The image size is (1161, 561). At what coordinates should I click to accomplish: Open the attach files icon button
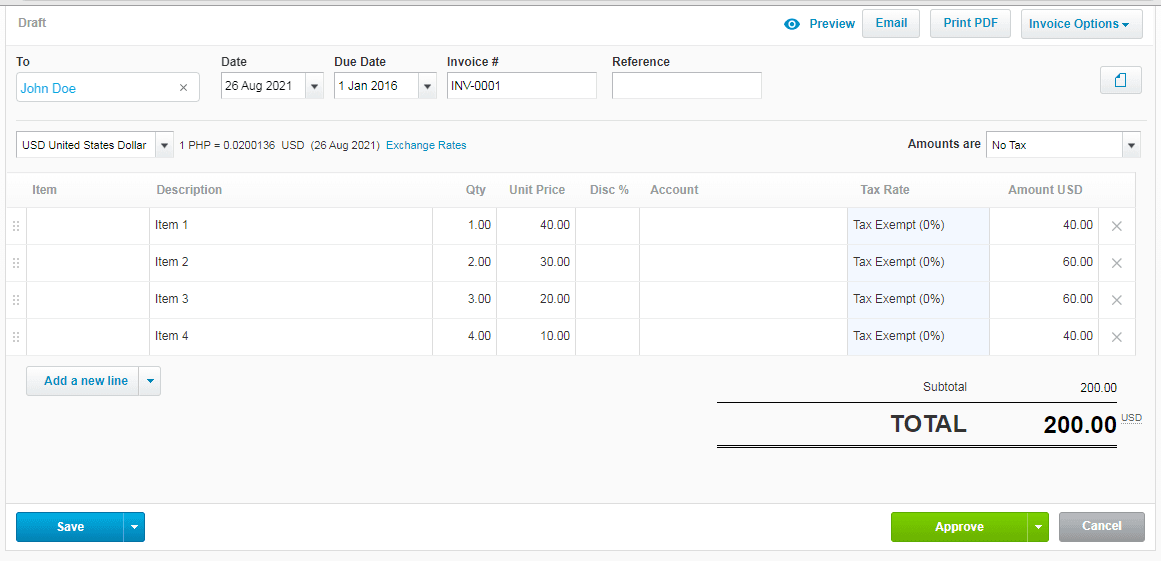click(1120, 81)
